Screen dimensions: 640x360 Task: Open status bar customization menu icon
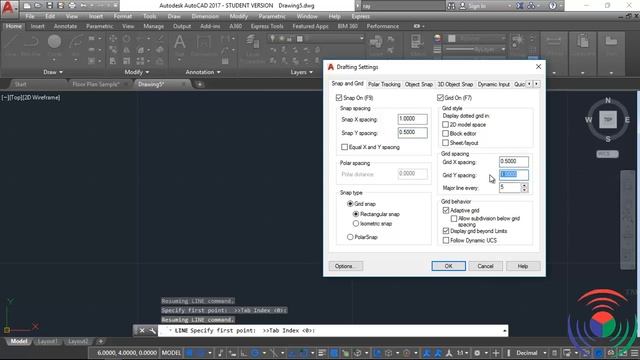(x=635, y=353)
